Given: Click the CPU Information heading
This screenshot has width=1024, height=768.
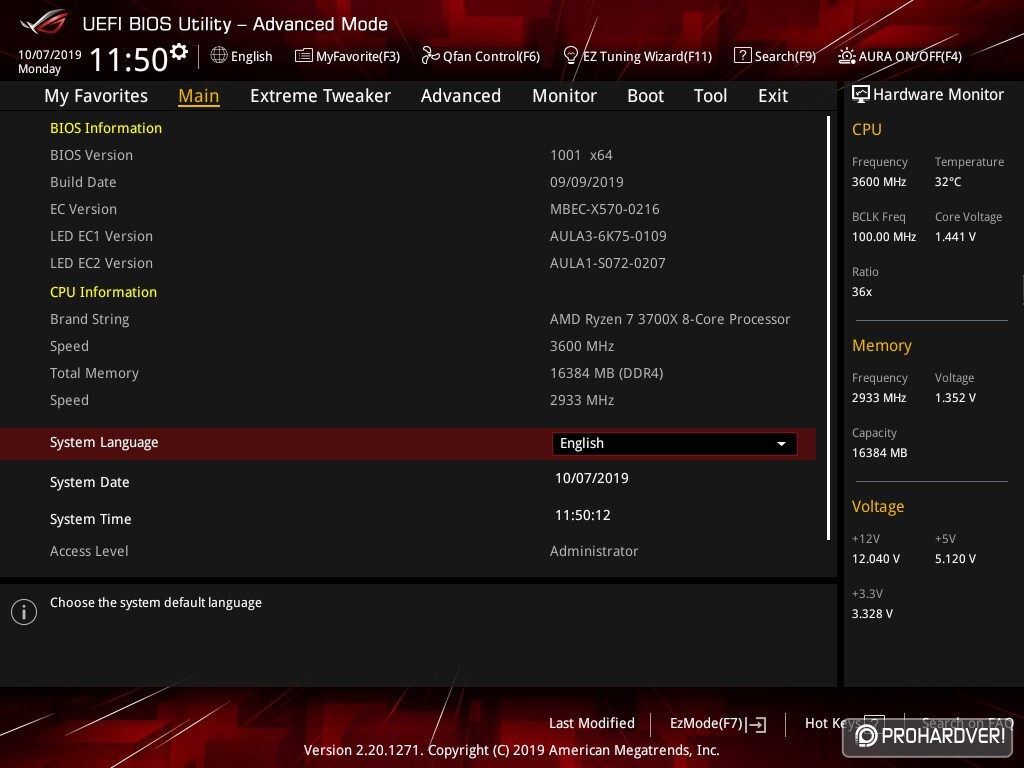Looking at the screenshot, I should [x=103, y=292].
